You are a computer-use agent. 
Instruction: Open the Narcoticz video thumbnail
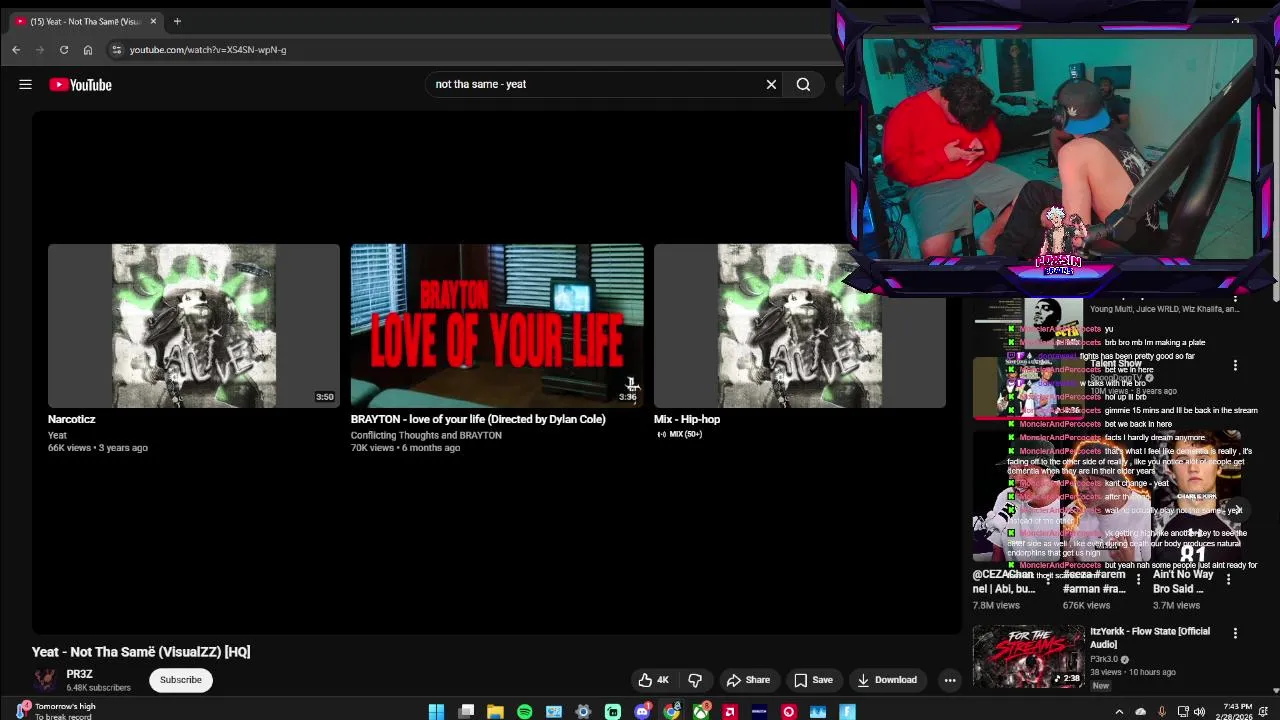click(194, 326)
